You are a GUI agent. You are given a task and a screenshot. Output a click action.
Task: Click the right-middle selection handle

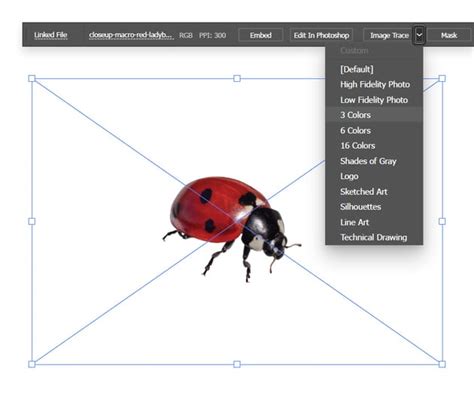(442, 221)
